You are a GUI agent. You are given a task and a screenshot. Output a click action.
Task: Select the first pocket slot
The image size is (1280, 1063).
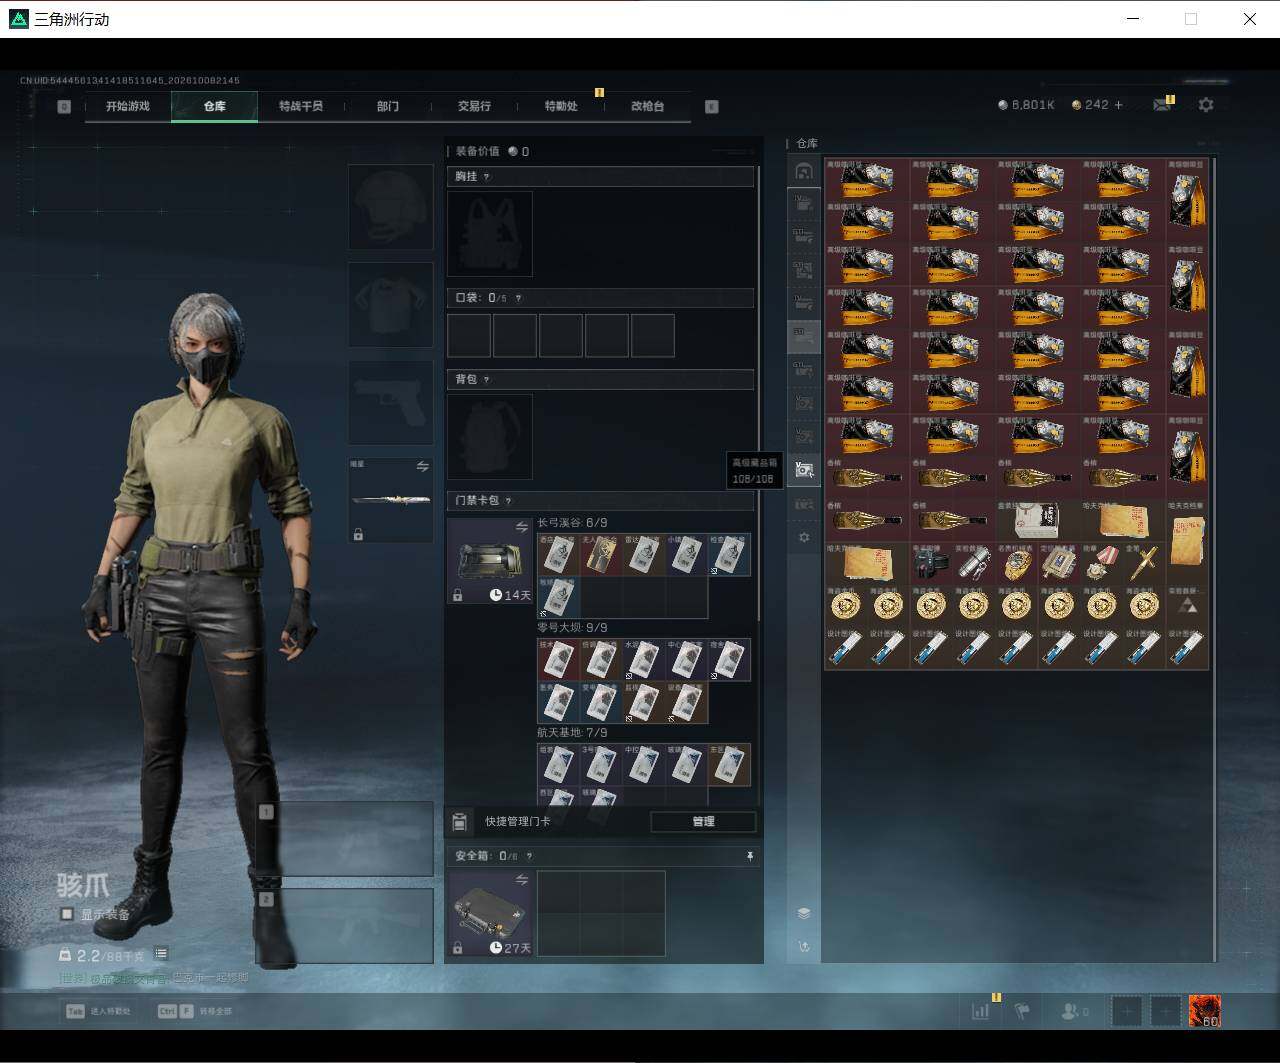pyautogui.click(x=469, y=335)
